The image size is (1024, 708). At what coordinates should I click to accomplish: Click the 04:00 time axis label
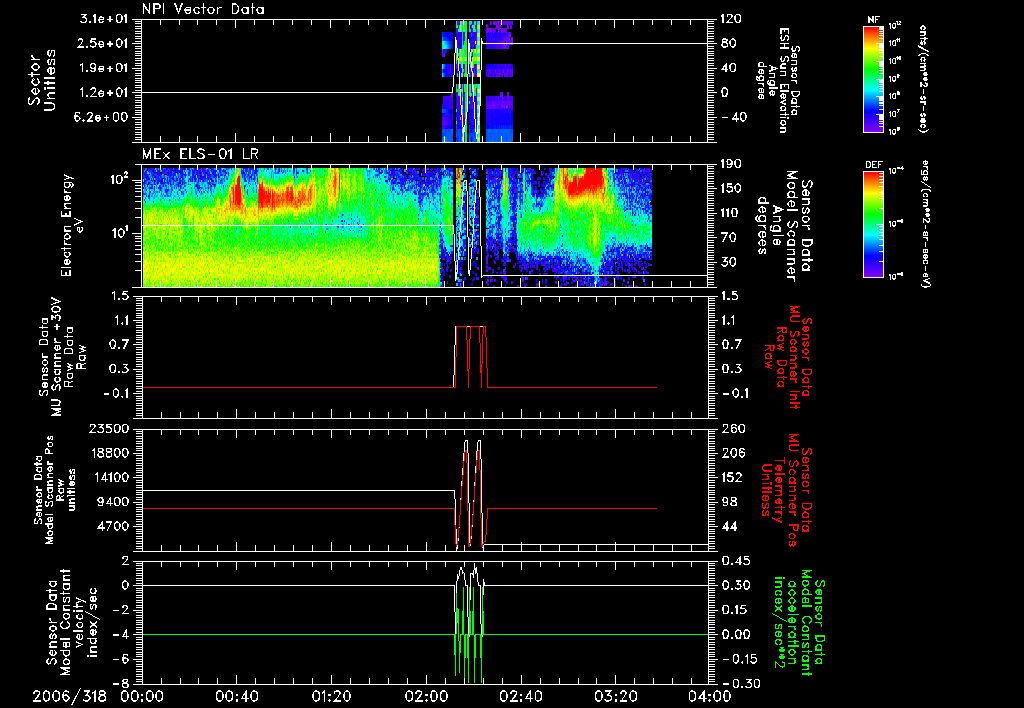[x=710, y=697]
